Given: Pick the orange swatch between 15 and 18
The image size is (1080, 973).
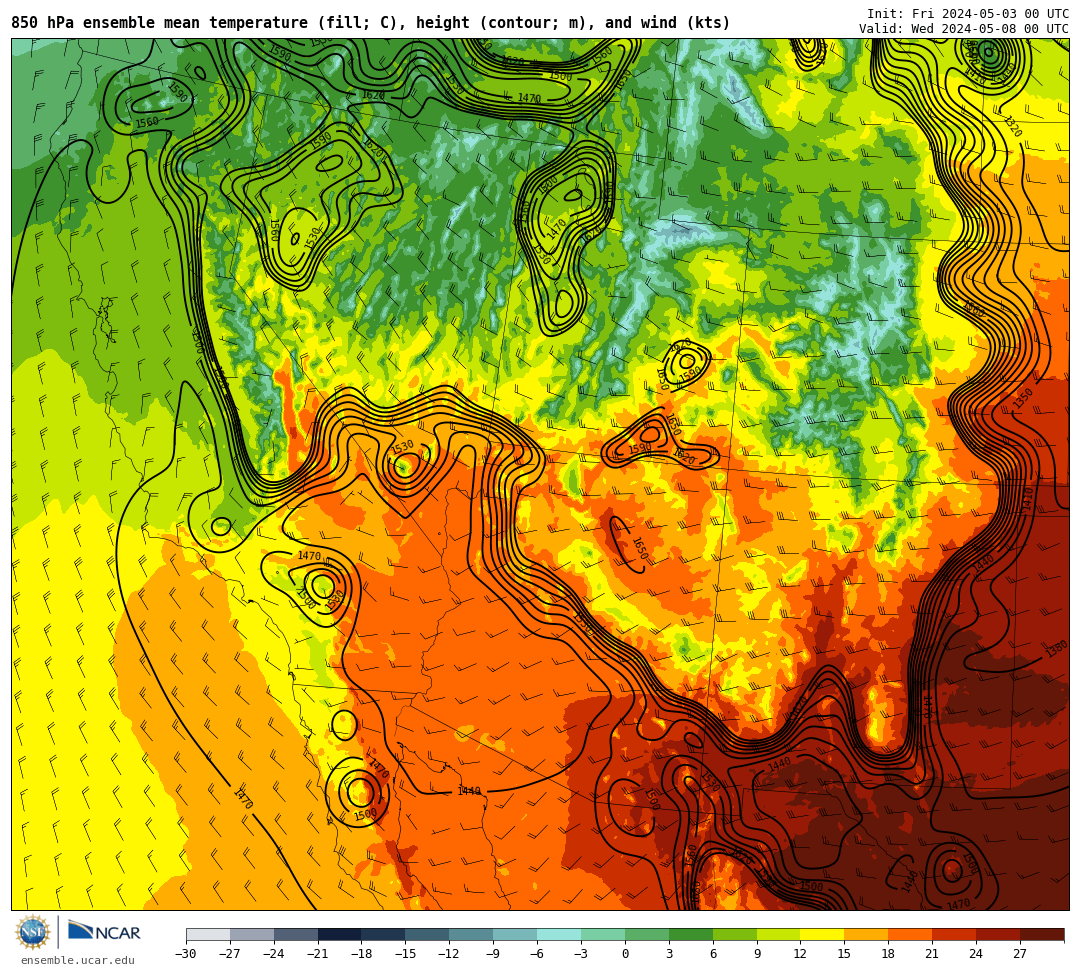Looking at the screenshot, I should pos(866,935).
